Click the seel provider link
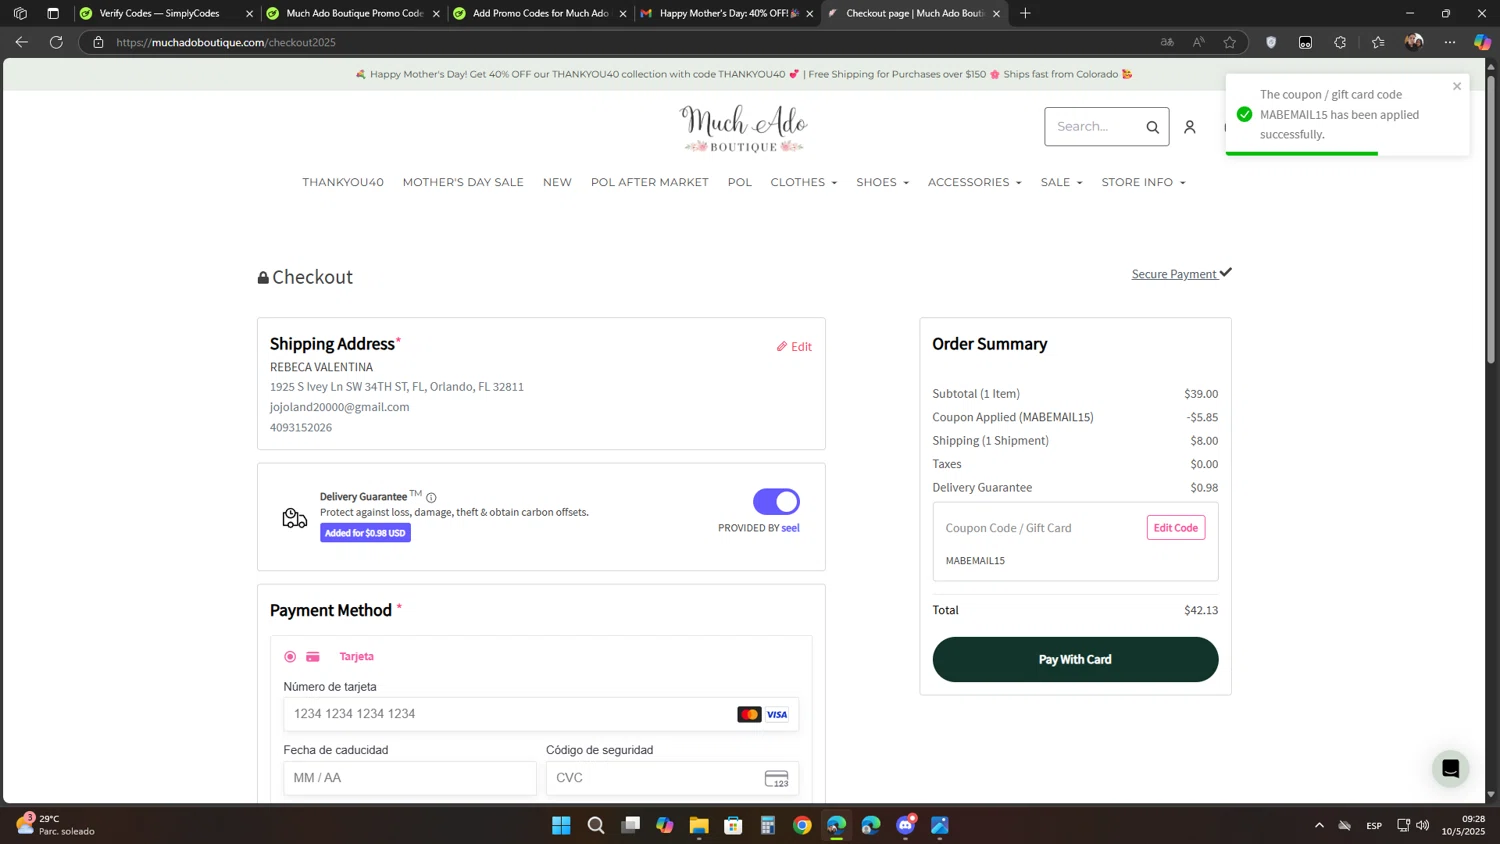Screen dimensions: 1500x844 tap(790, 528)
